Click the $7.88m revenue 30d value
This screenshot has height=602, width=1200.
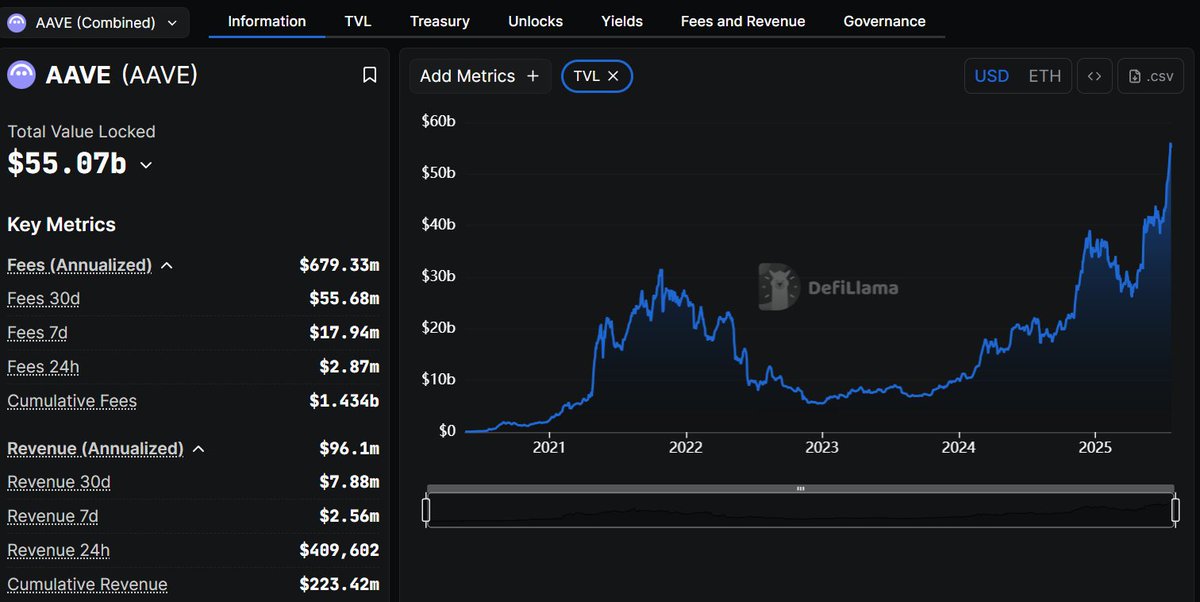(x=349, y=482)
